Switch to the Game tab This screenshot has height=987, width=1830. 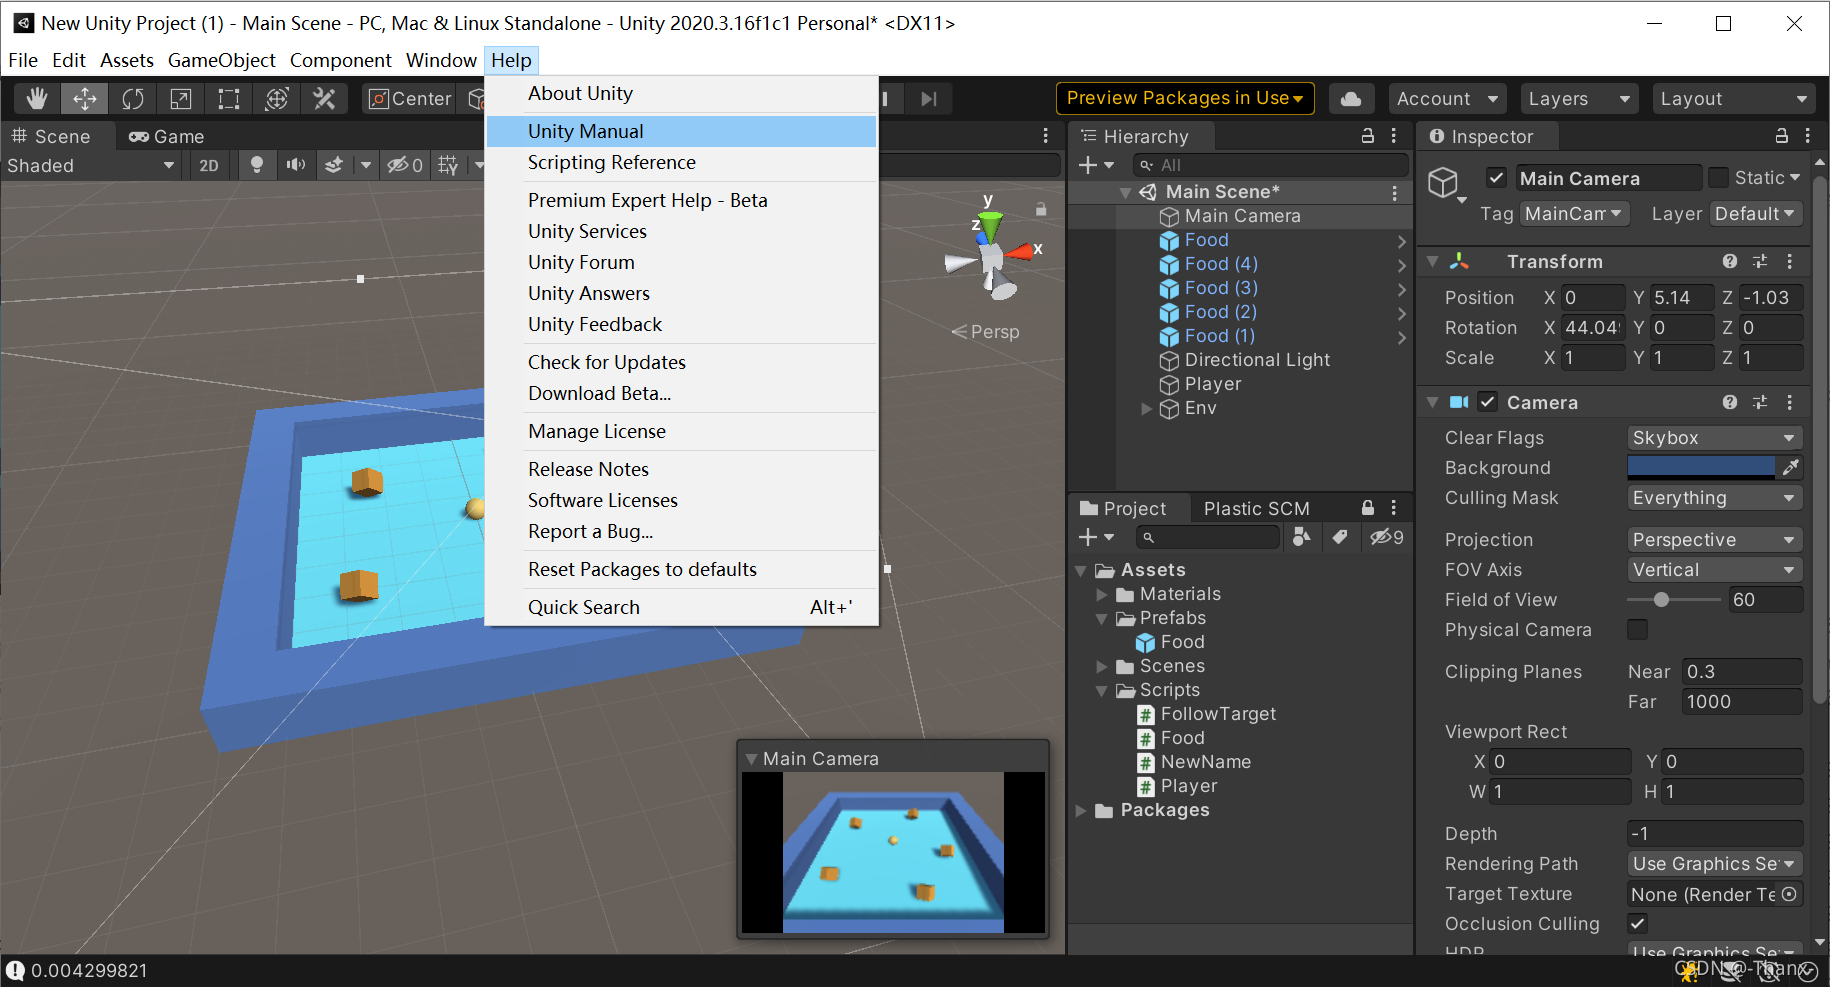[x=167, y=136]
